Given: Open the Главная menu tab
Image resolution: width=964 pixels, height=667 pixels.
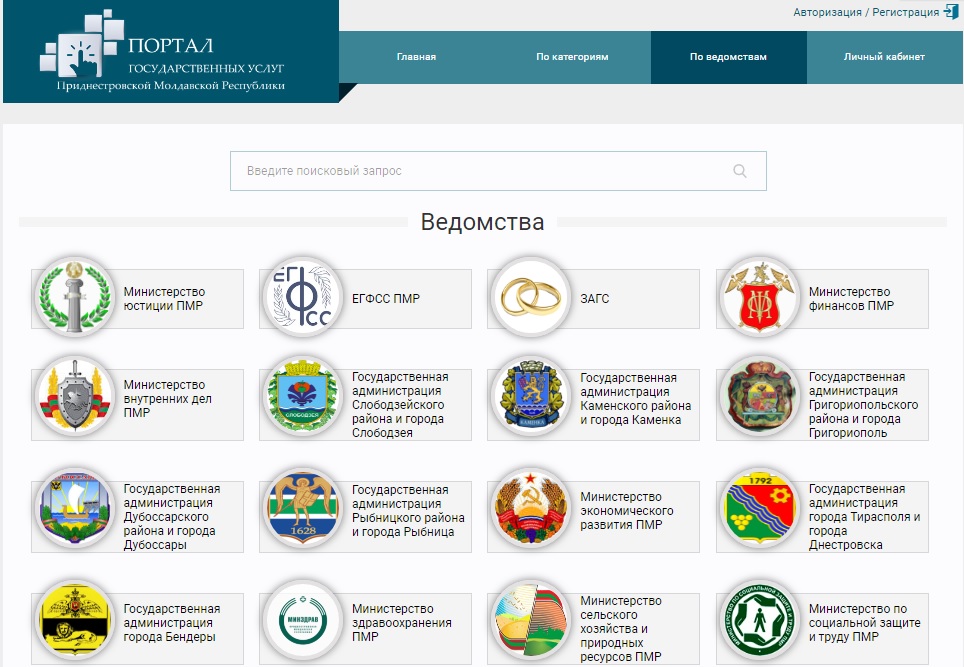Looking at the screenshot, I should 416,57.
